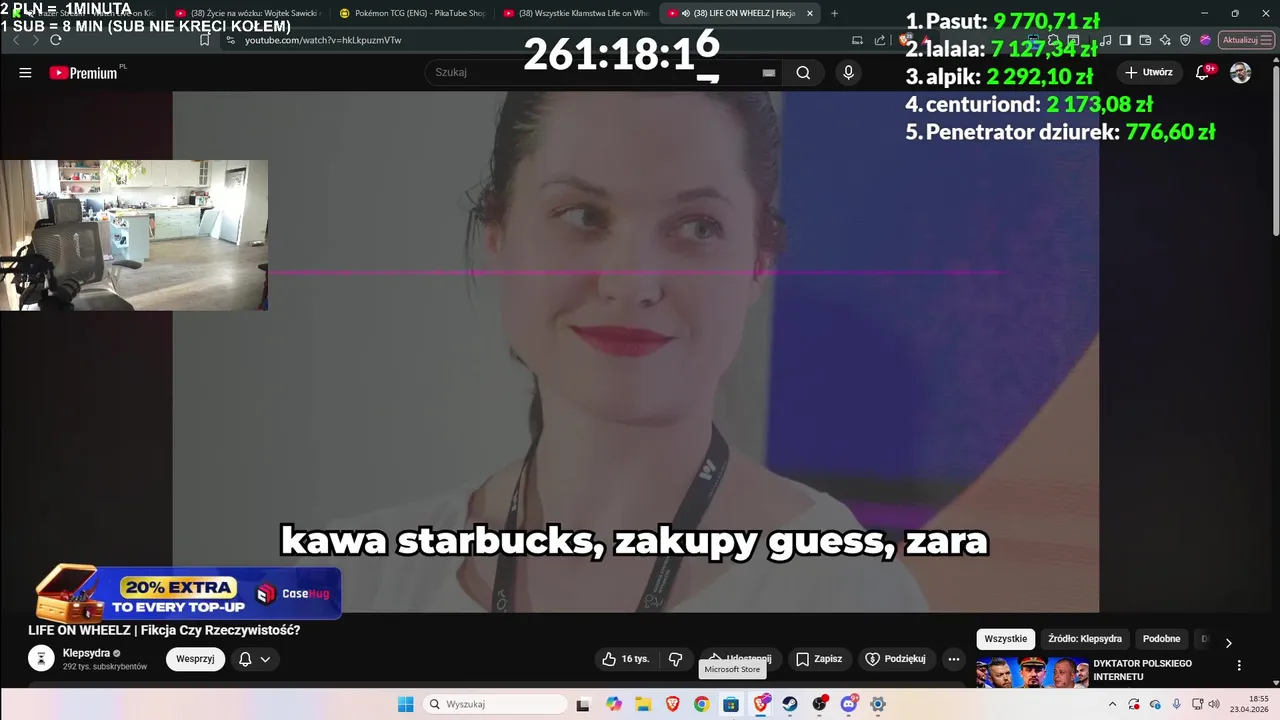This screenshot has width=1280, height=720.
Task: Click the YouTube search magnifier button
Action: coord(803,73)
